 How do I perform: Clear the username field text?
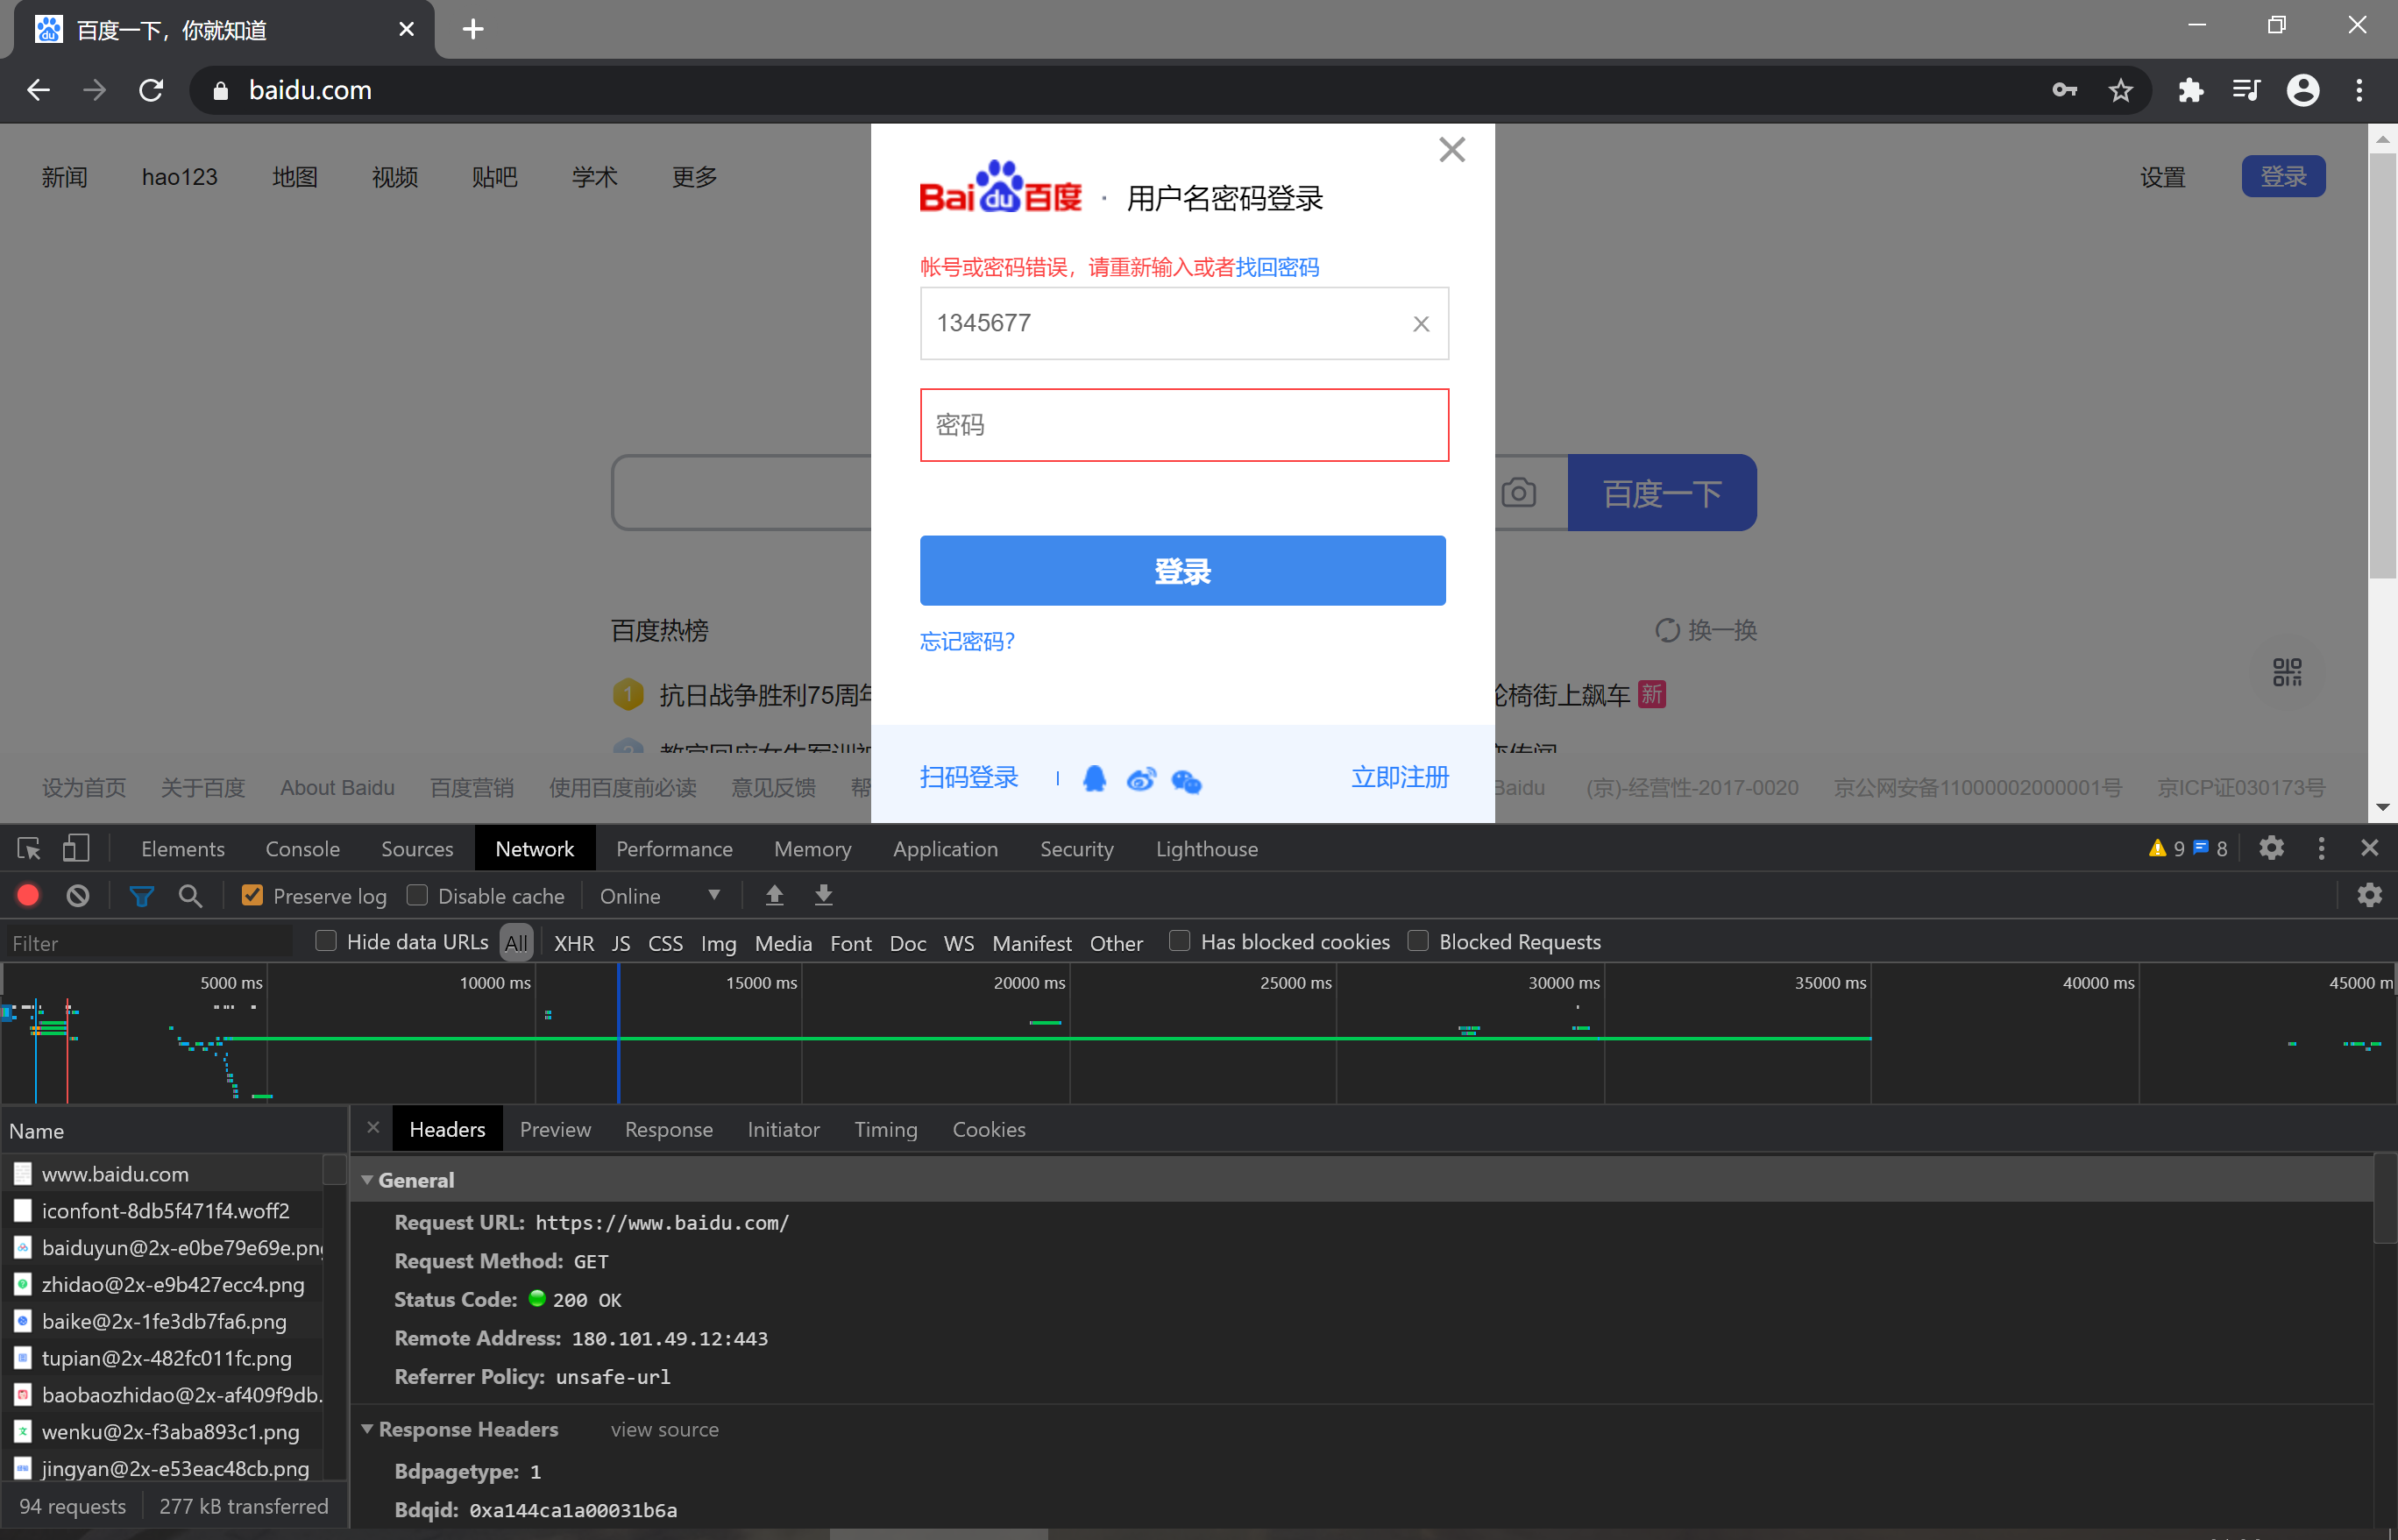tap(1421, 324)
